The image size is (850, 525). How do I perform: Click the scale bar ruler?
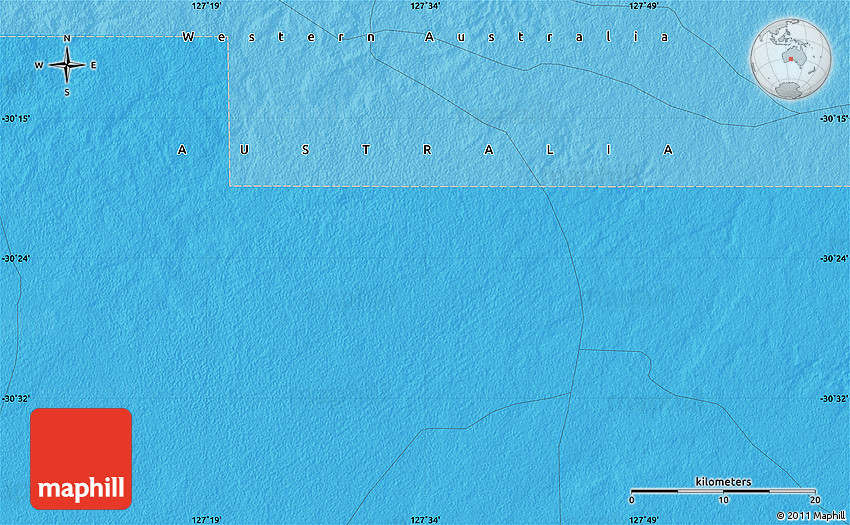(723, 491)
